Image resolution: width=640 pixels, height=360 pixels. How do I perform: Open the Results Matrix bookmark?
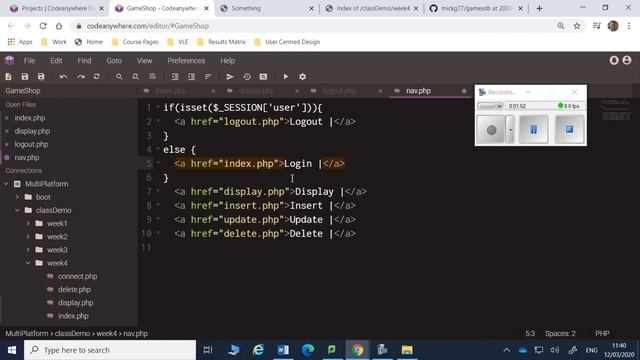[221, 42]
